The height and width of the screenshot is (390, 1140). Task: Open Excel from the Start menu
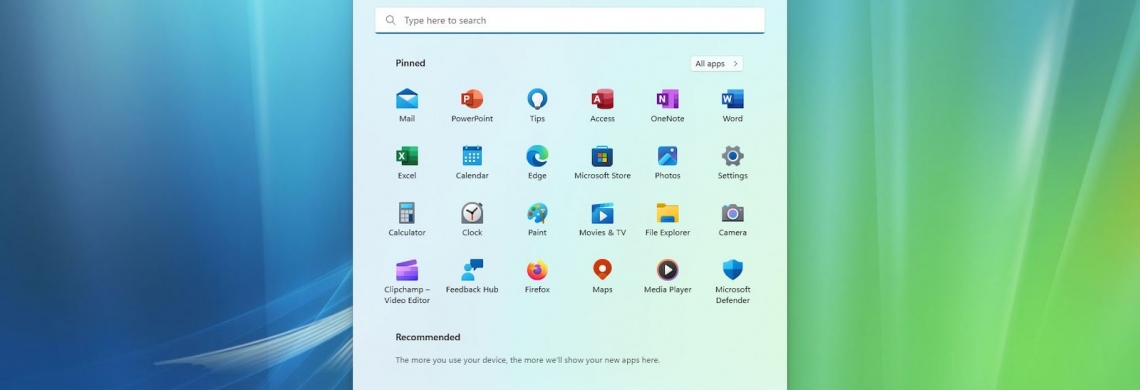407,162
